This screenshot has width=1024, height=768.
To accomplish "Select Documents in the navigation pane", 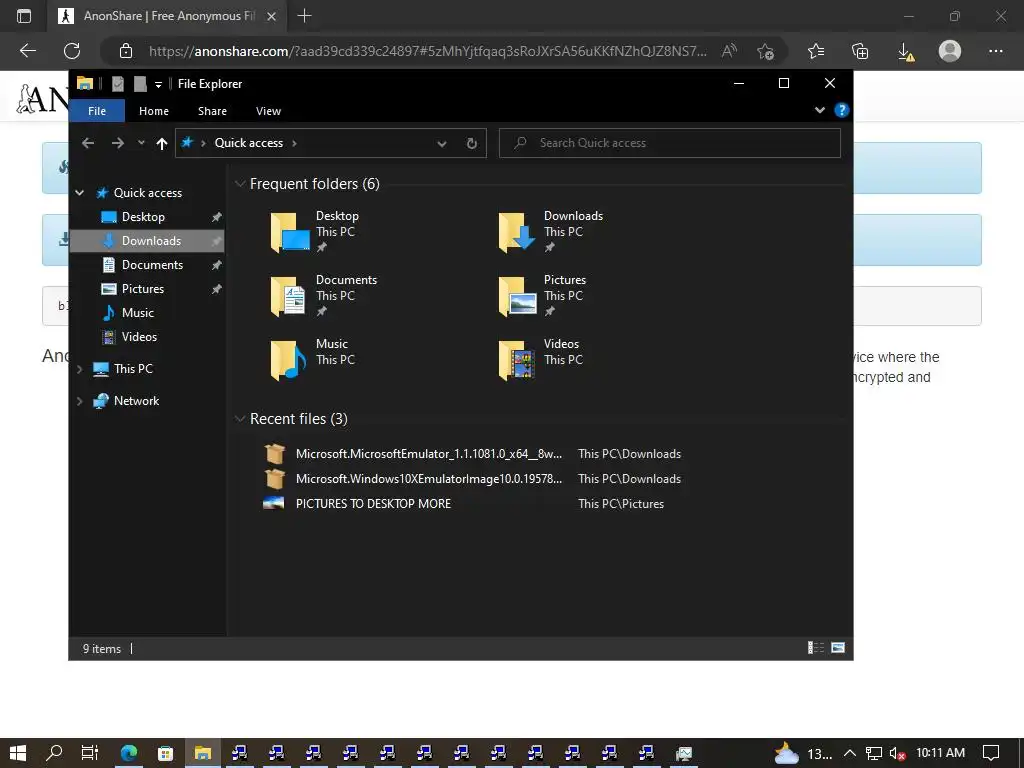I will [x=152, y=264].
